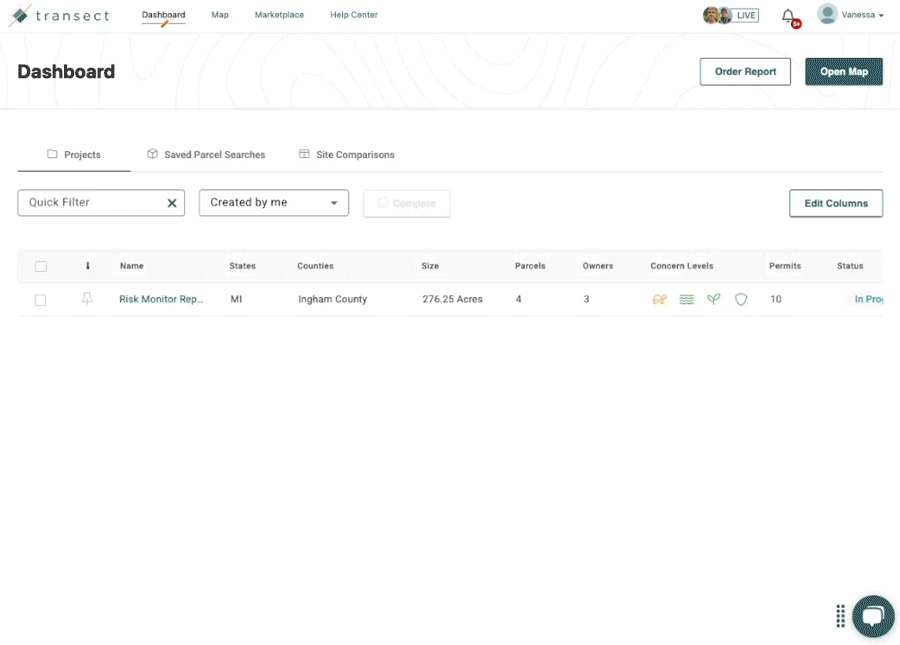Open the Dashboard nav item
Viewport: 900px width, 645px height.
[x=164, y=15]
